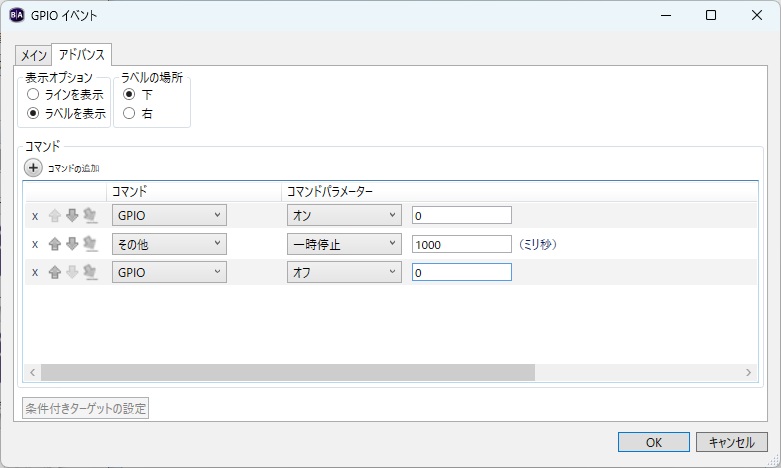Screen dimensions: 781x468
Task: Move the その他 command row up
Action: point(55,244)
